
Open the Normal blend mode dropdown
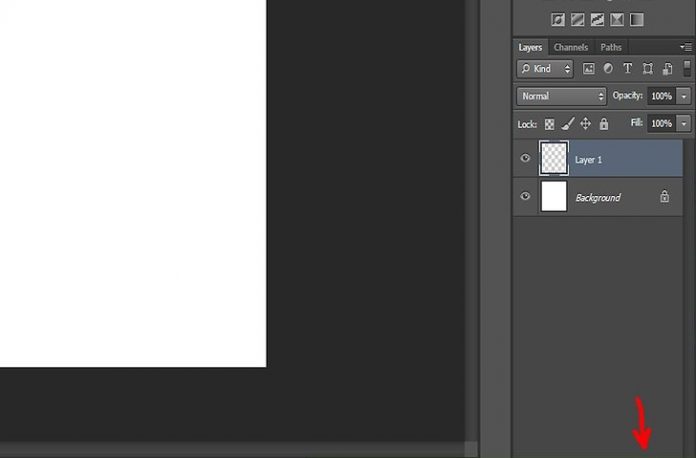561,96
